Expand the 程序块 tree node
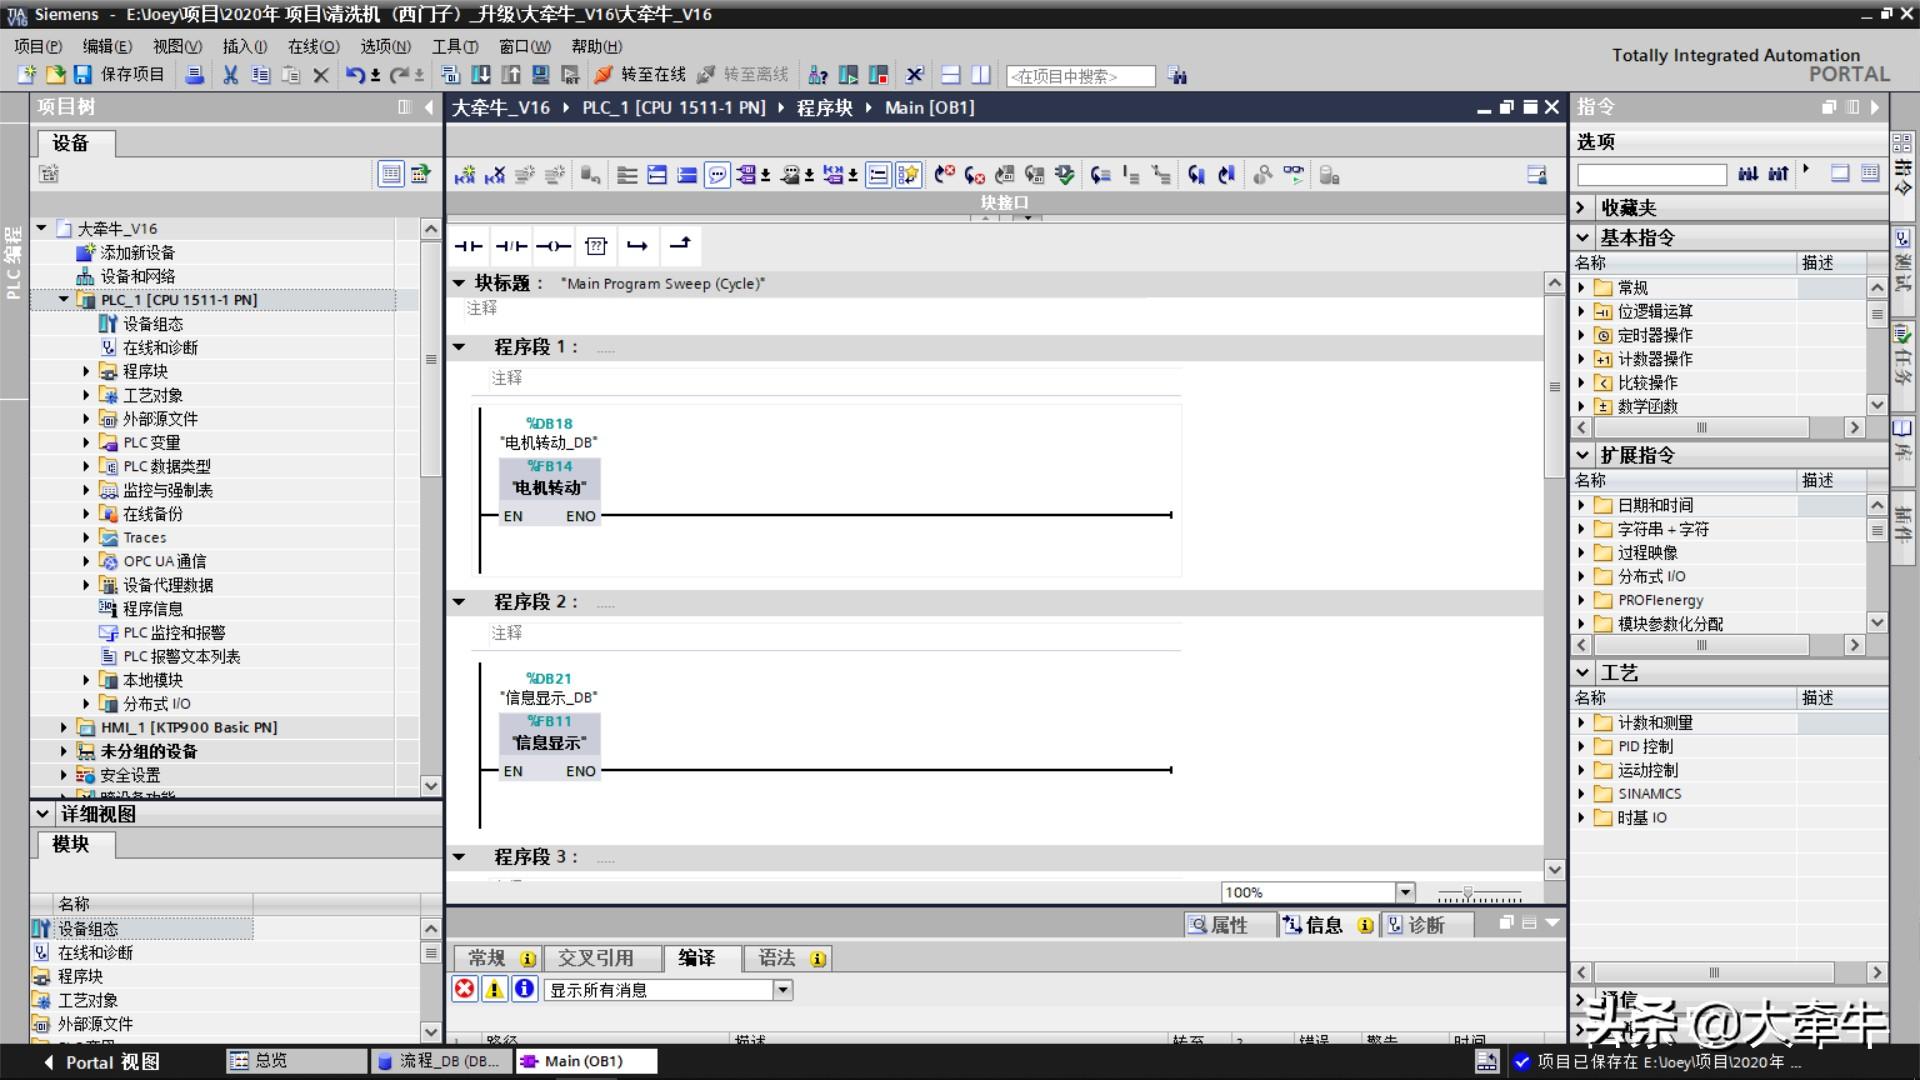The image size is (1920, 1080). [86, 371]
